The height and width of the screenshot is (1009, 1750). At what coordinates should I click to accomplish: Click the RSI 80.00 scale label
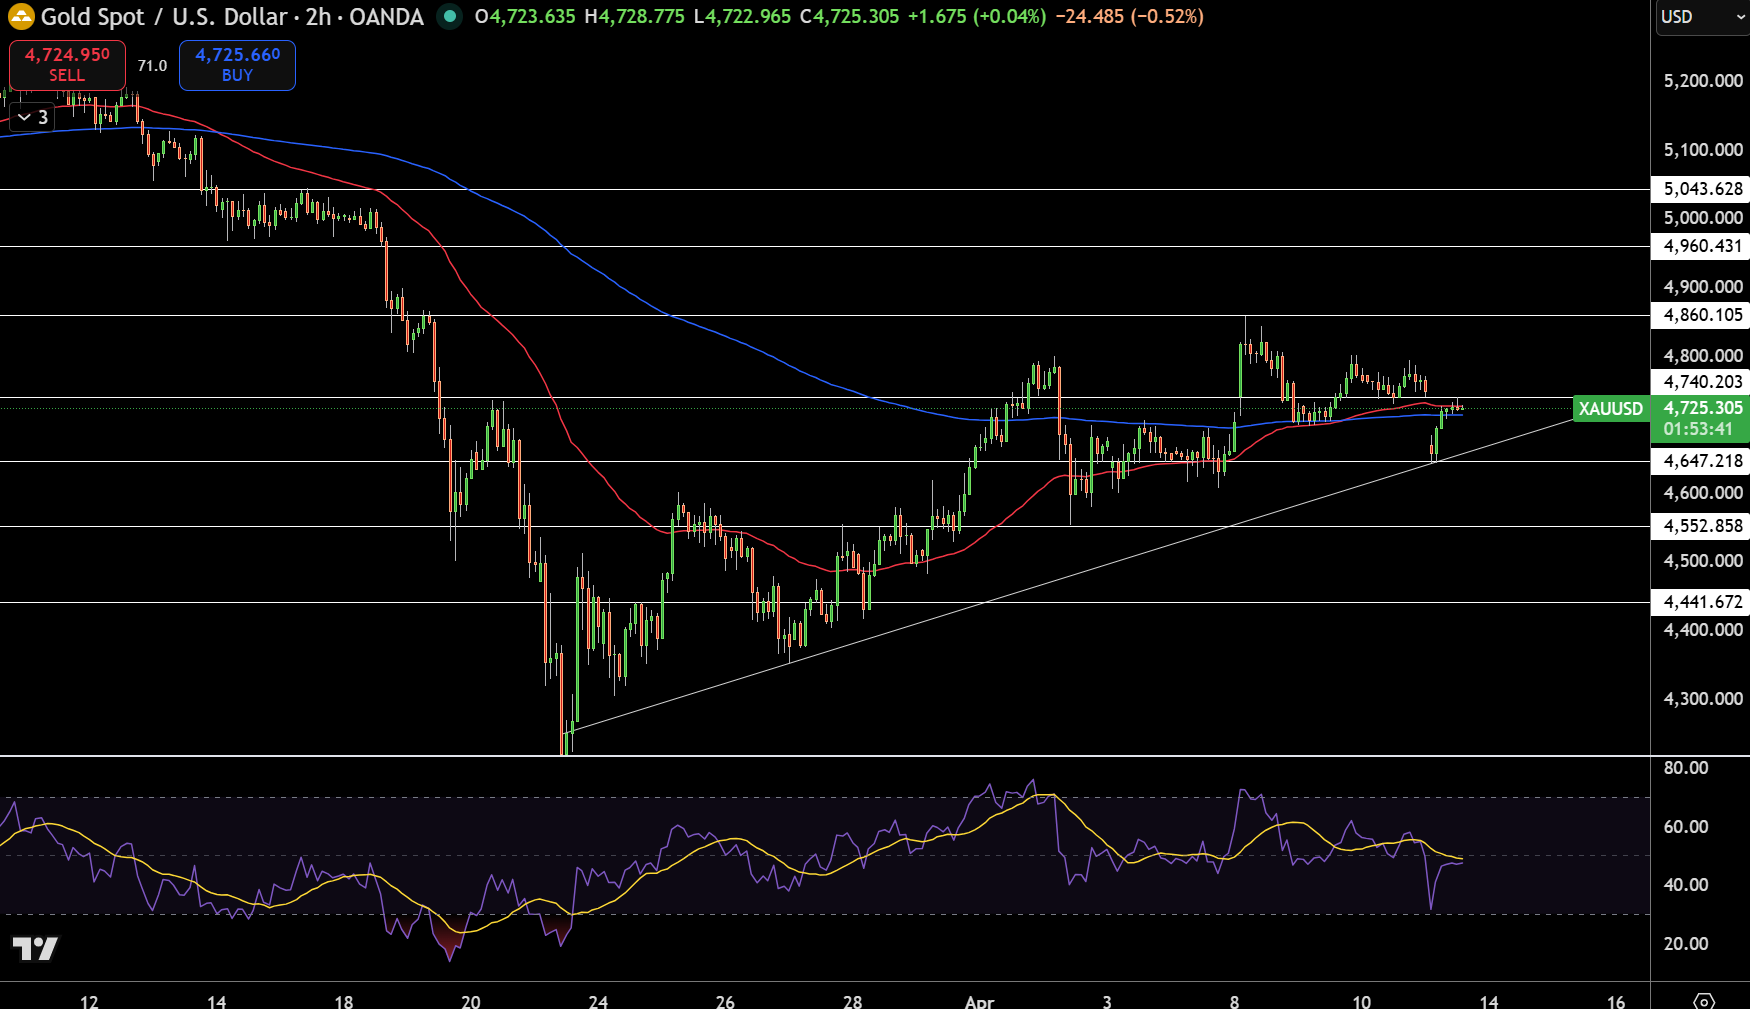pyautogui.click(x=1686, y=768)
